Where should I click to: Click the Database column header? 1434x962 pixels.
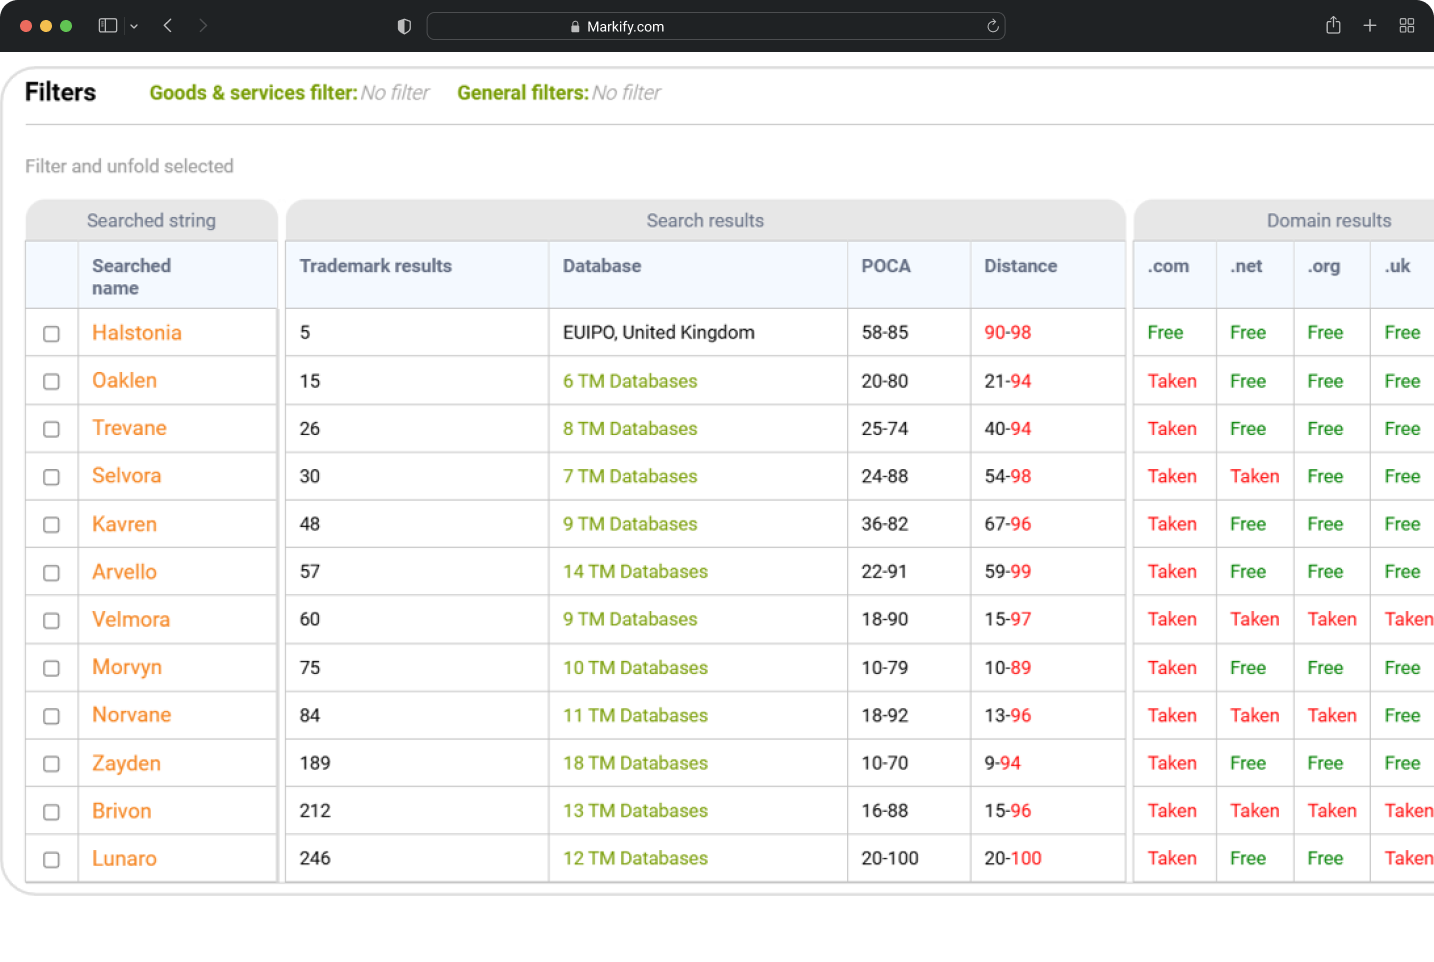[602, 266]
